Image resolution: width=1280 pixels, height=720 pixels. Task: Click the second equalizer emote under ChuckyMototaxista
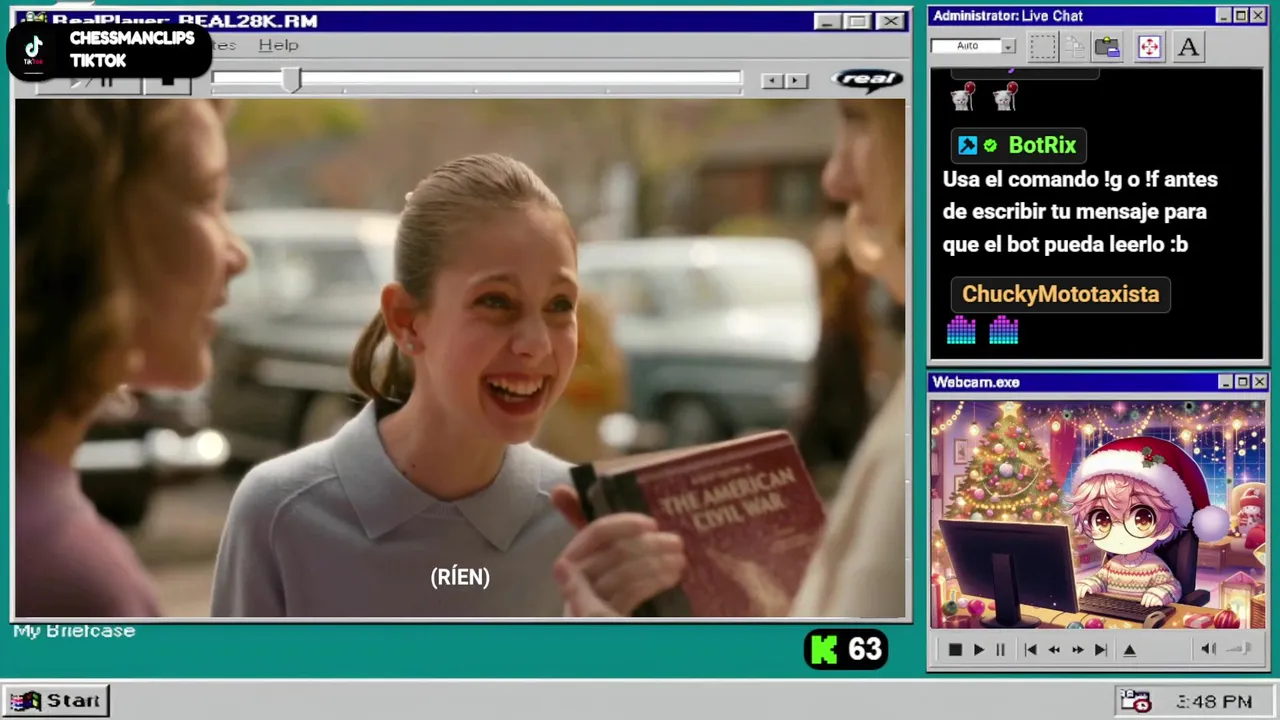(x=1004, y=330)
